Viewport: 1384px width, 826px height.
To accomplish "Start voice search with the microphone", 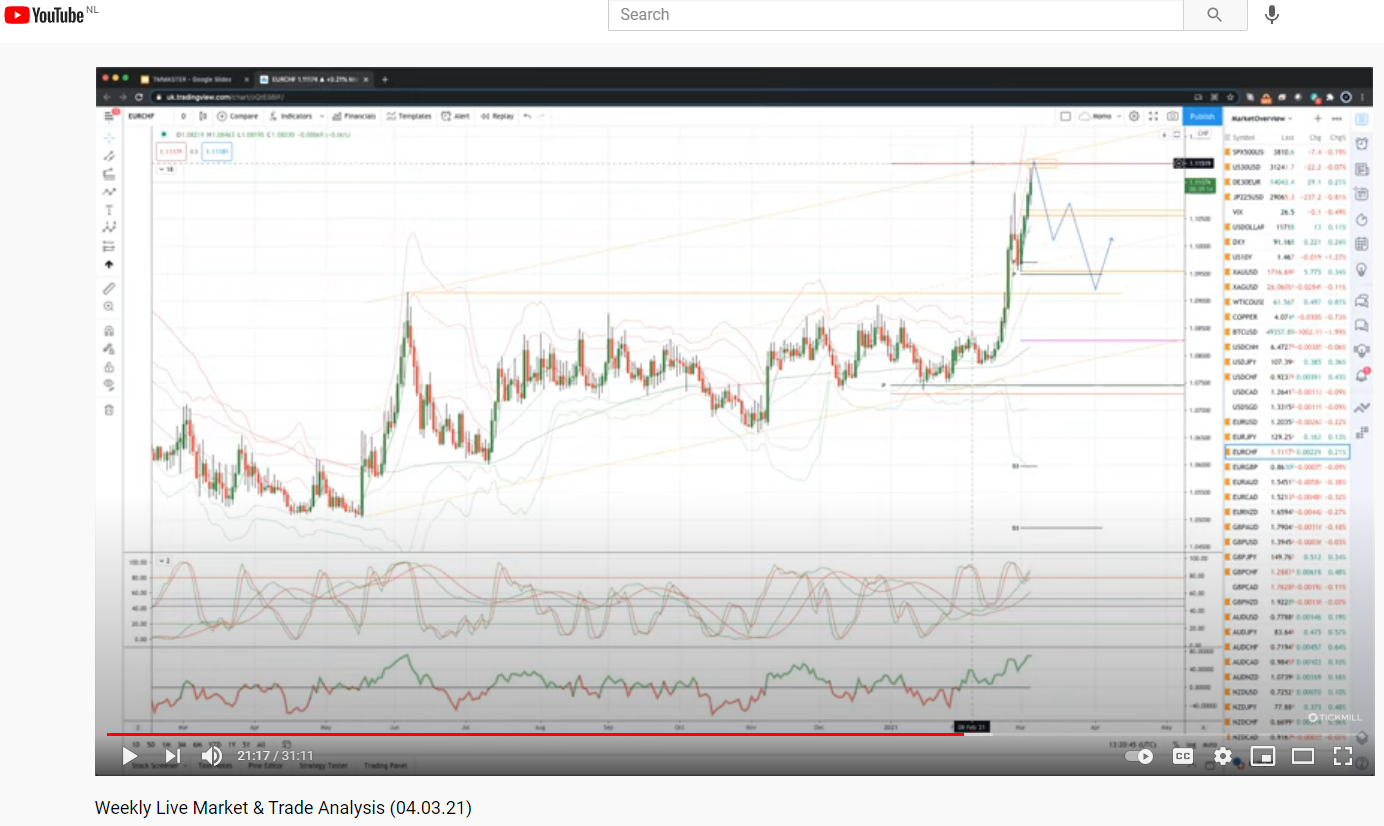I will [1272, 15].
